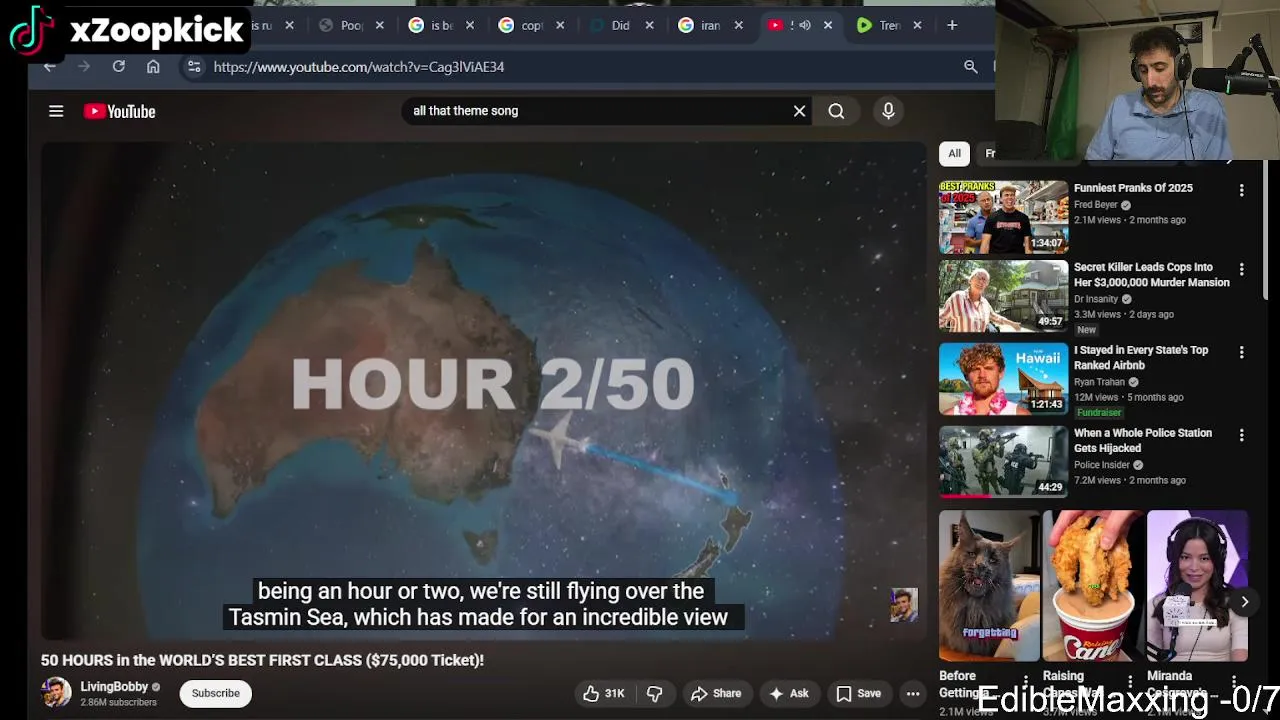This screenshot has width=1280, height=720.
Task: Click the video player area
Action: pos(484,390)
